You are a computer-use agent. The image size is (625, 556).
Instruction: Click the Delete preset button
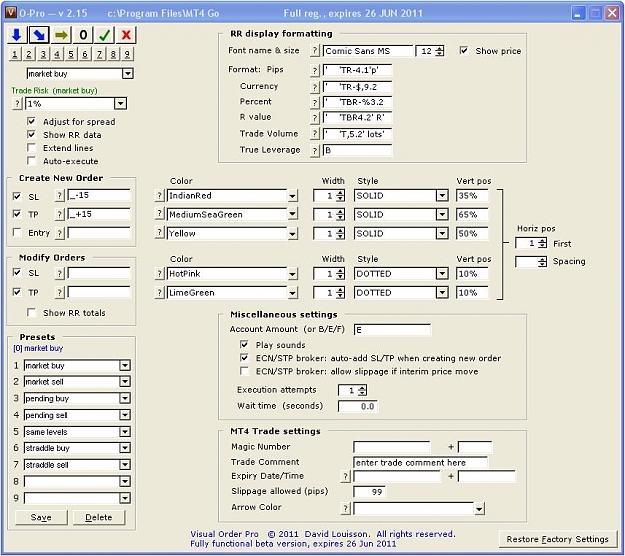pos(99,517)
